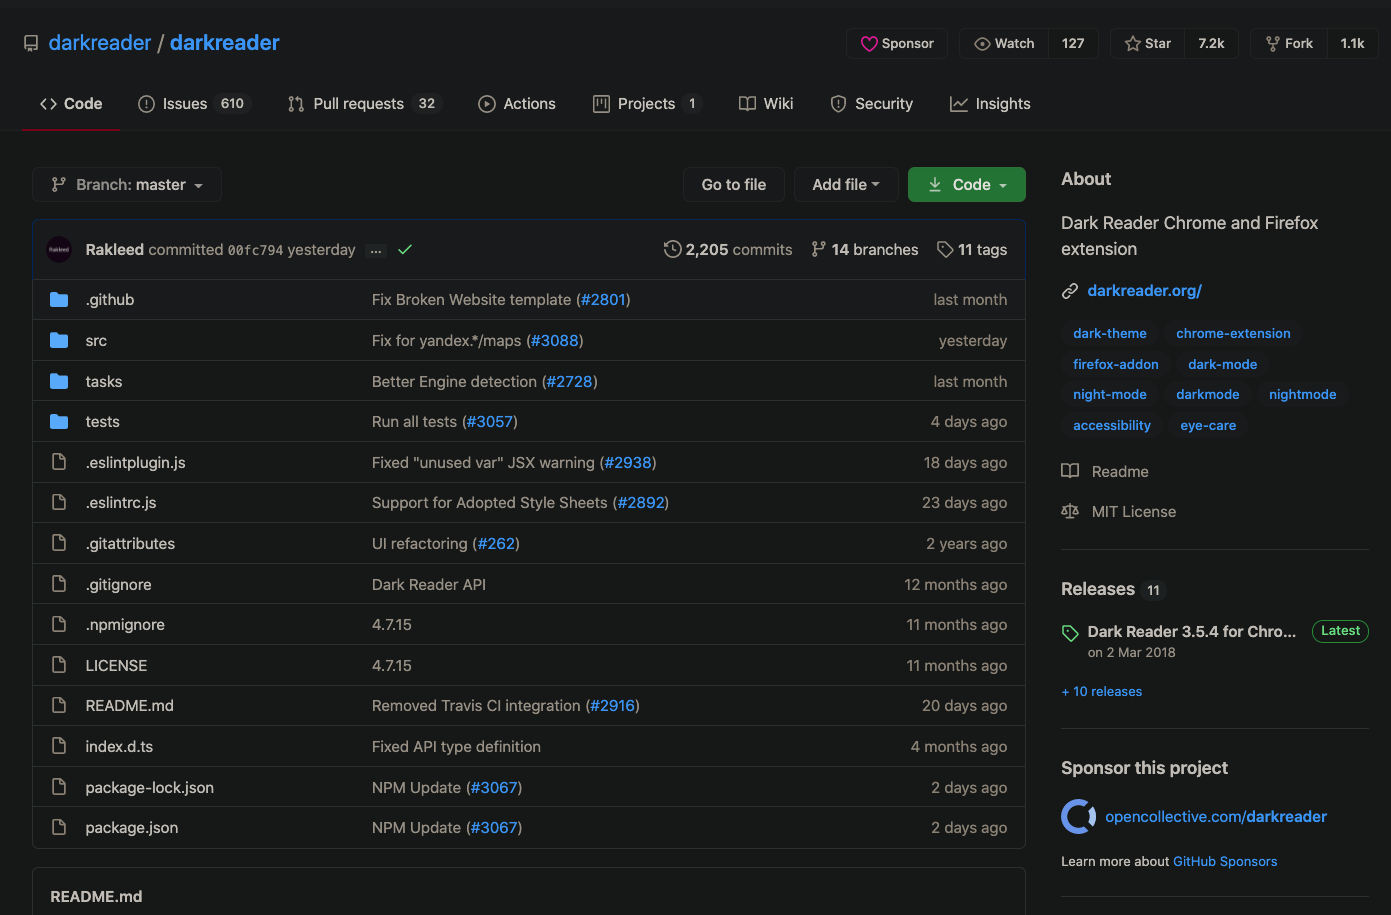
Task: Click the tasks folder icon
Action: [x=59, y=382]
